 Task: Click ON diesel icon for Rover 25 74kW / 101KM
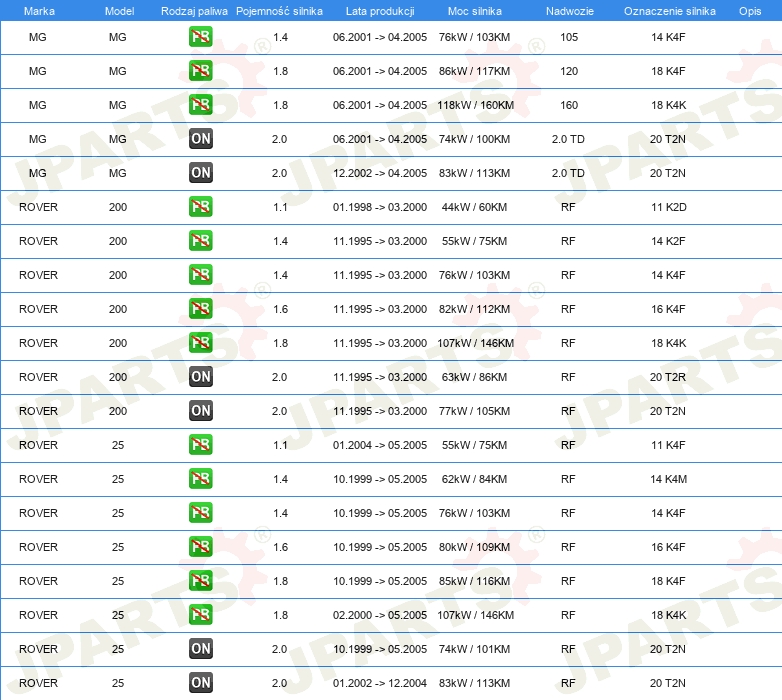point(200,649)
